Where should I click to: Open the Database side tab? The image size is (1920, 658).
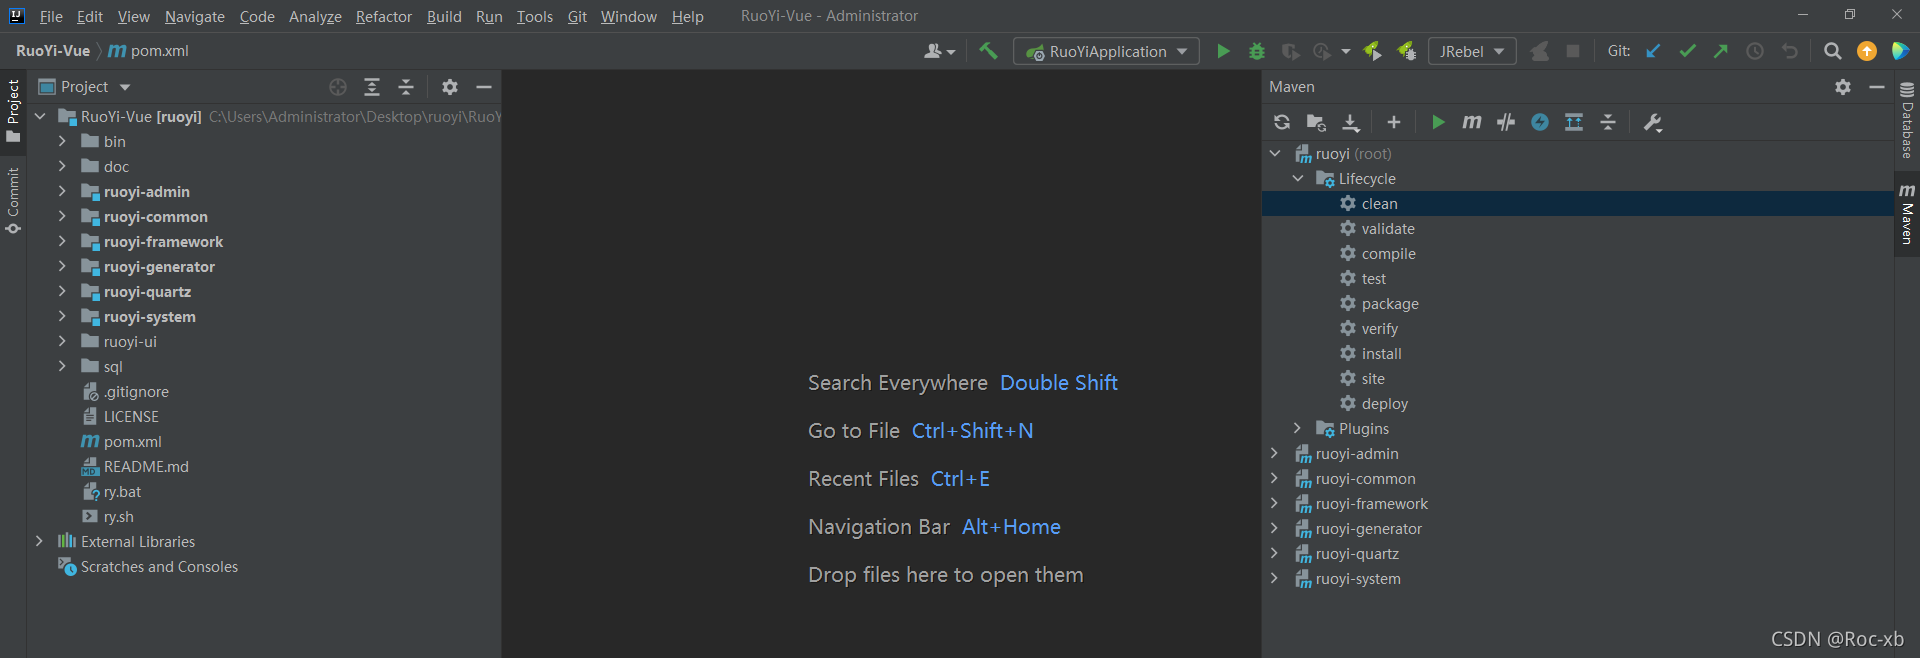point(1907,120)
